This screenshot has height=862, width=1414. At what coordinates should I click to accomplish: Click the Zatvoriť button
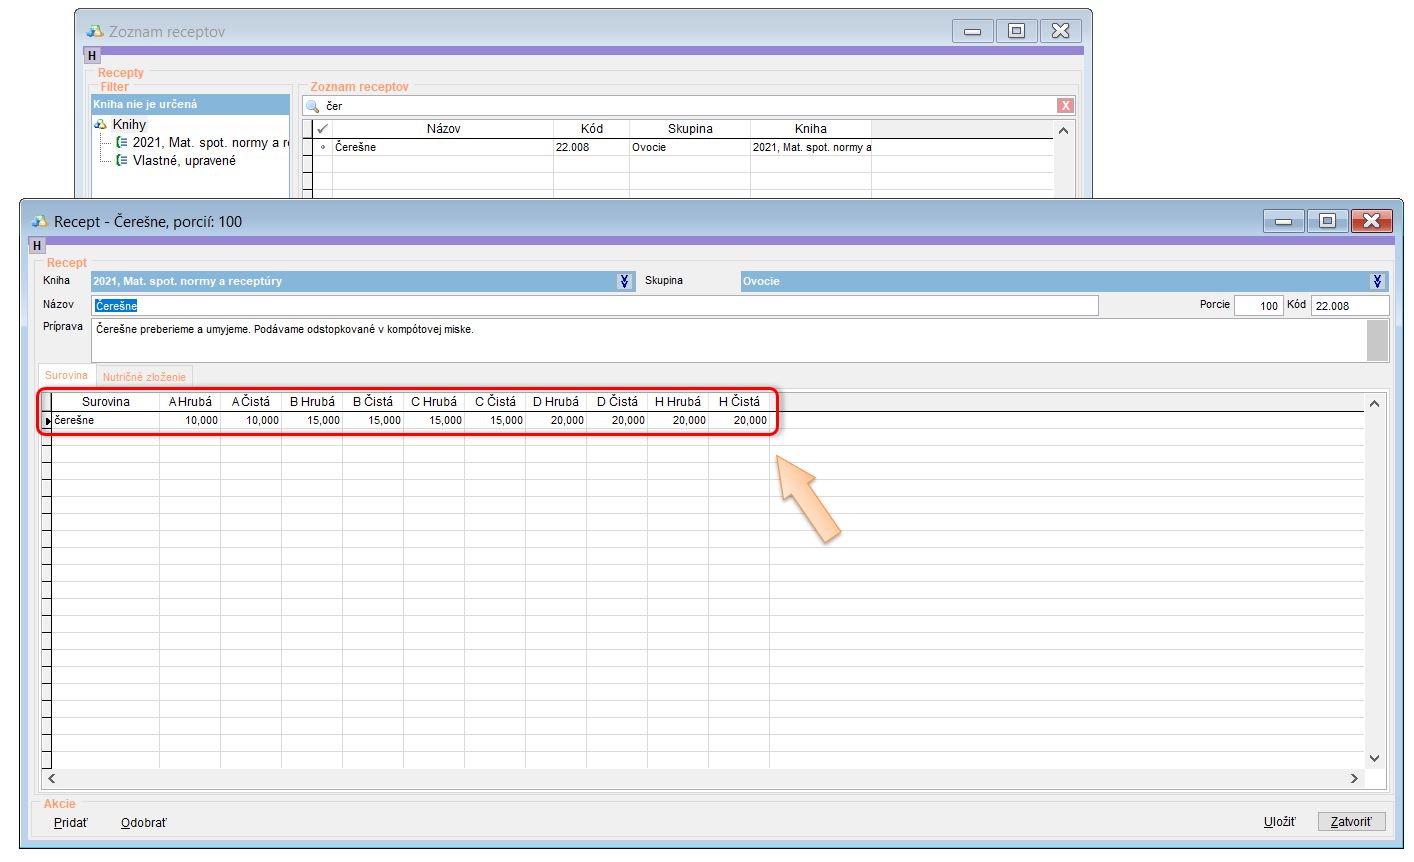(1351, 822)
